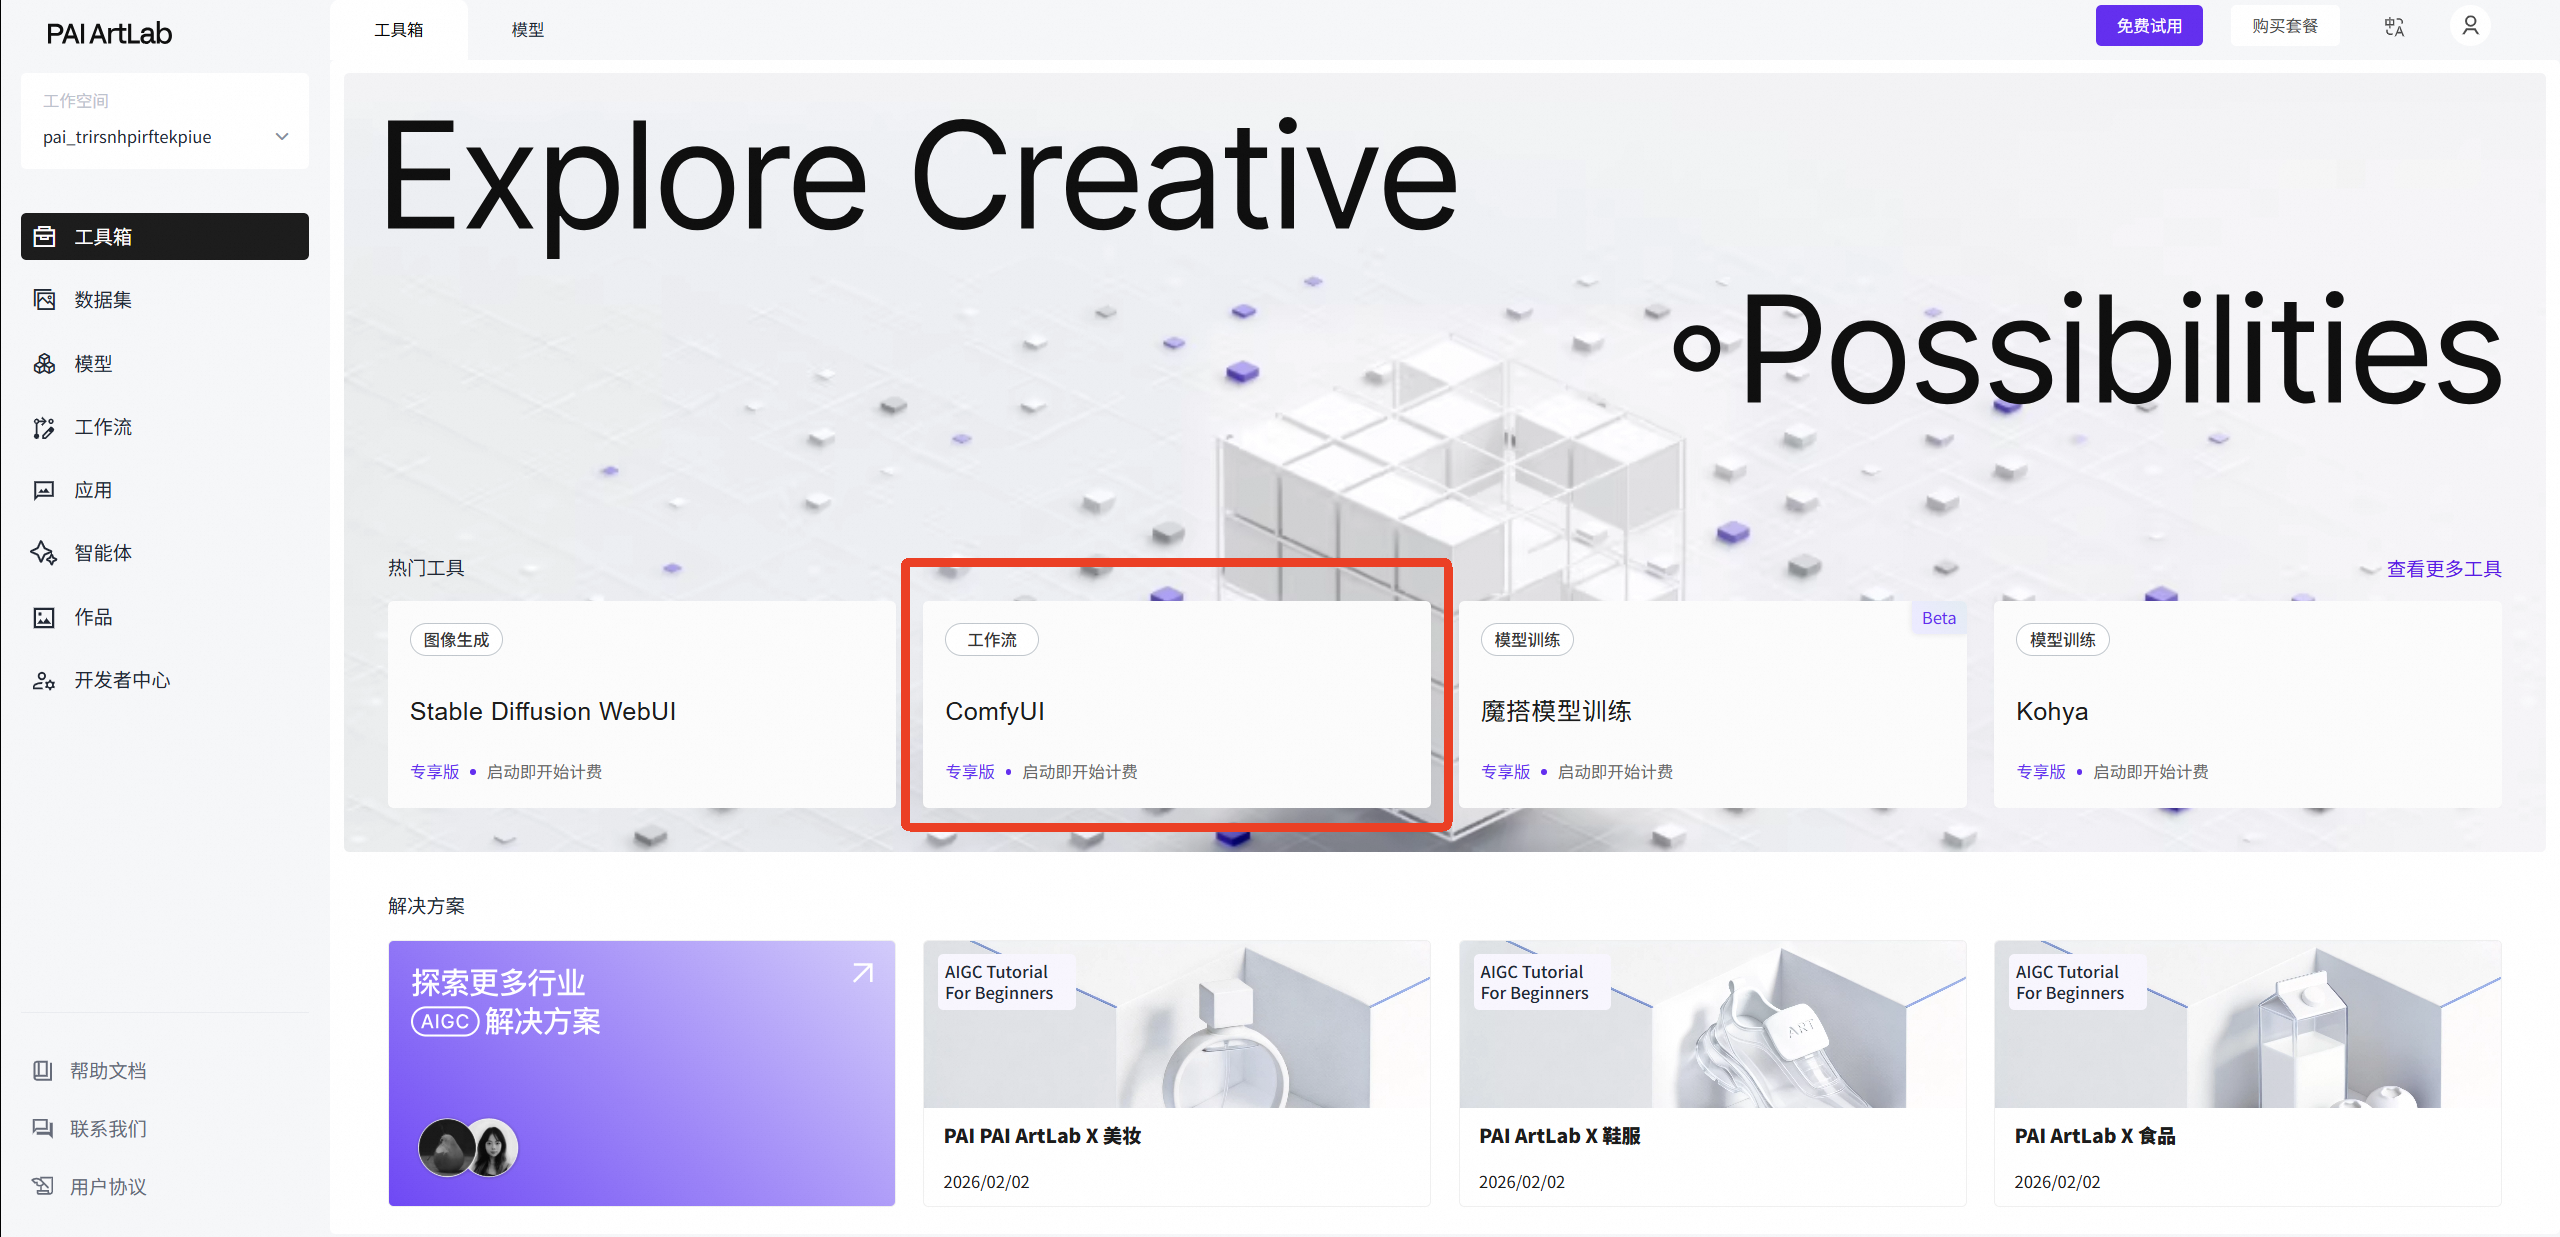Open the Kohya tool card

(x=2248, y=704)
